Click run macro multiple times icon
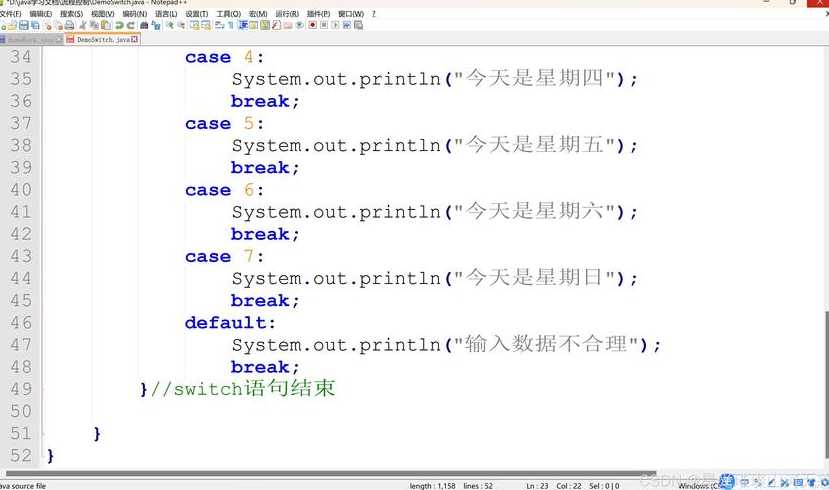Image resolution: width=829 pixels, height=490 pixels. tap(347, 25)
